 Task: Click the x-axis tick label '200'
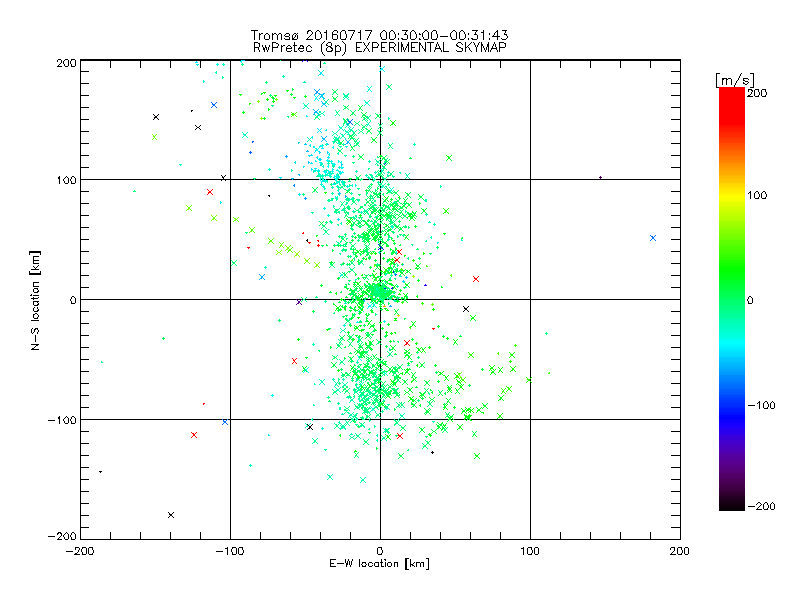680,551
